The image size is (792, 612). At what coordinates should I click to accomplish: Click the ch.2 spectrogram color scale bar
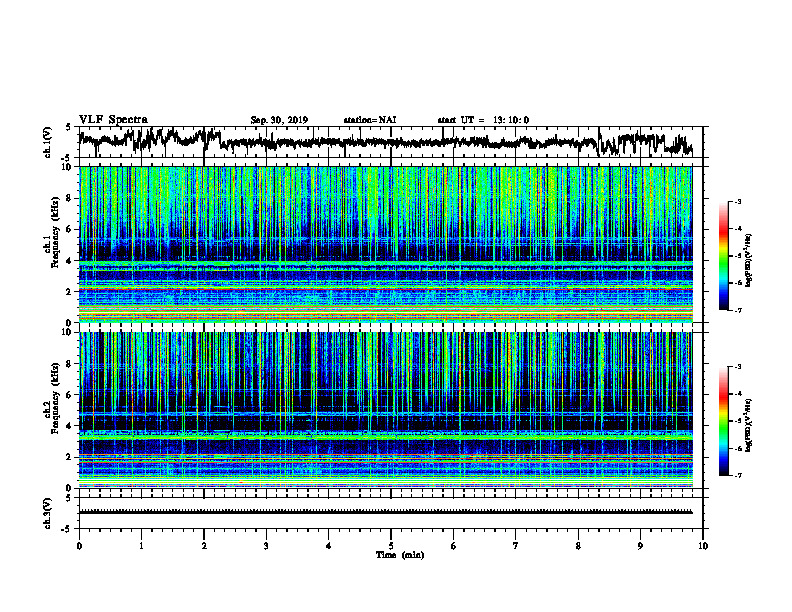[x=723, y=421]
